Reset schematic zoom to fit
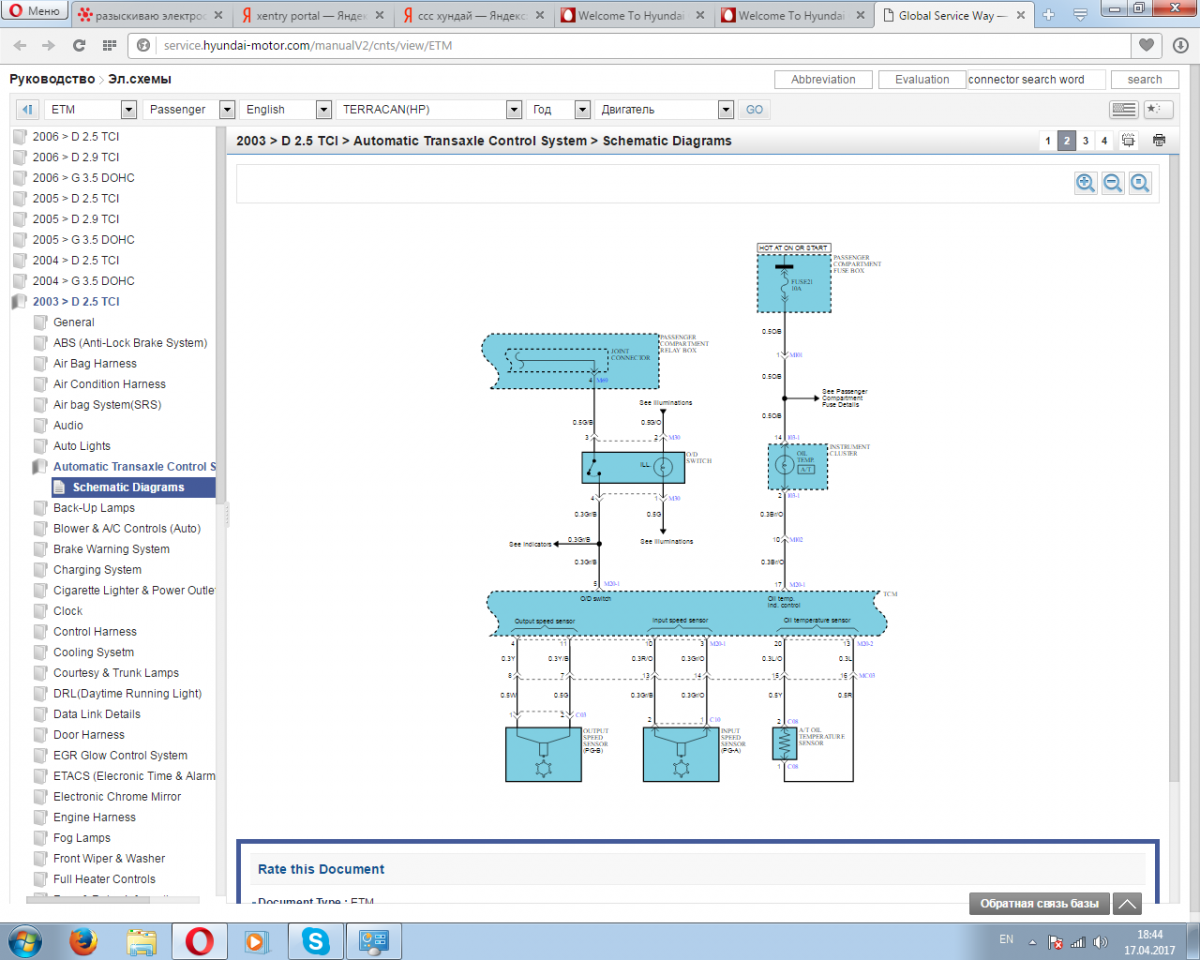 (1140, 183)
